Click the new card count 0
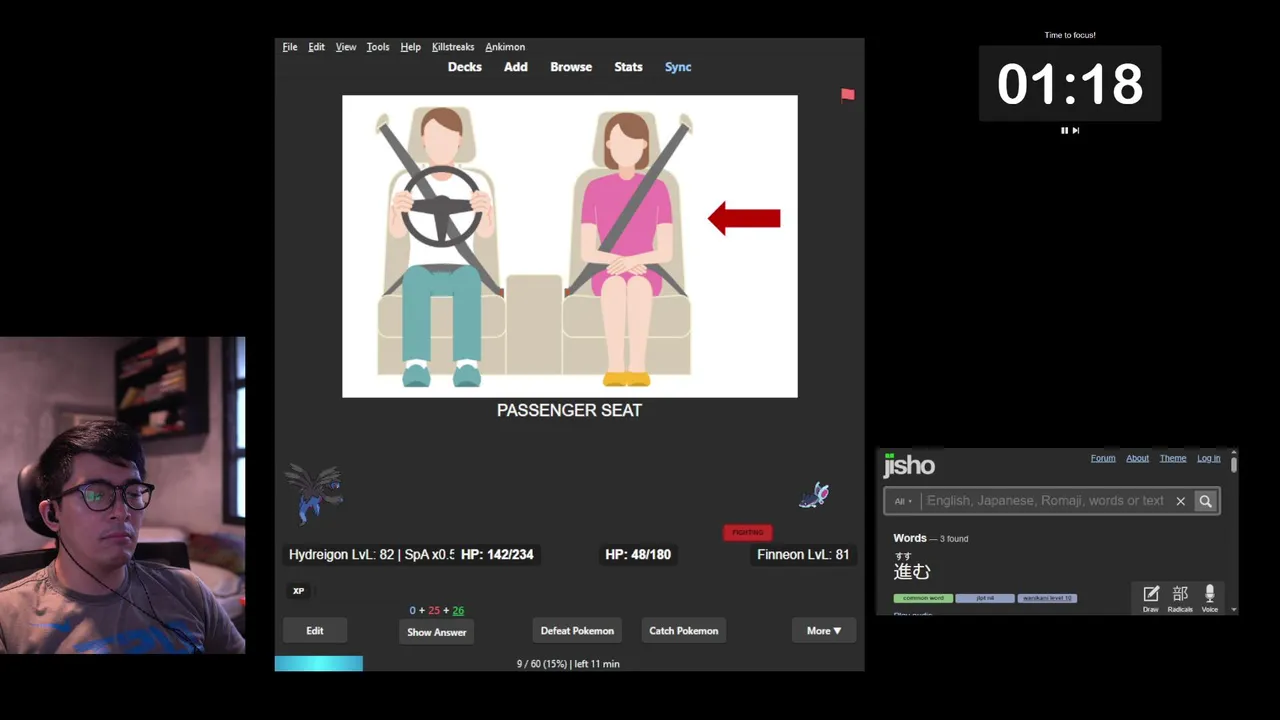1280x720 pixels. click(x=413, y=610)
